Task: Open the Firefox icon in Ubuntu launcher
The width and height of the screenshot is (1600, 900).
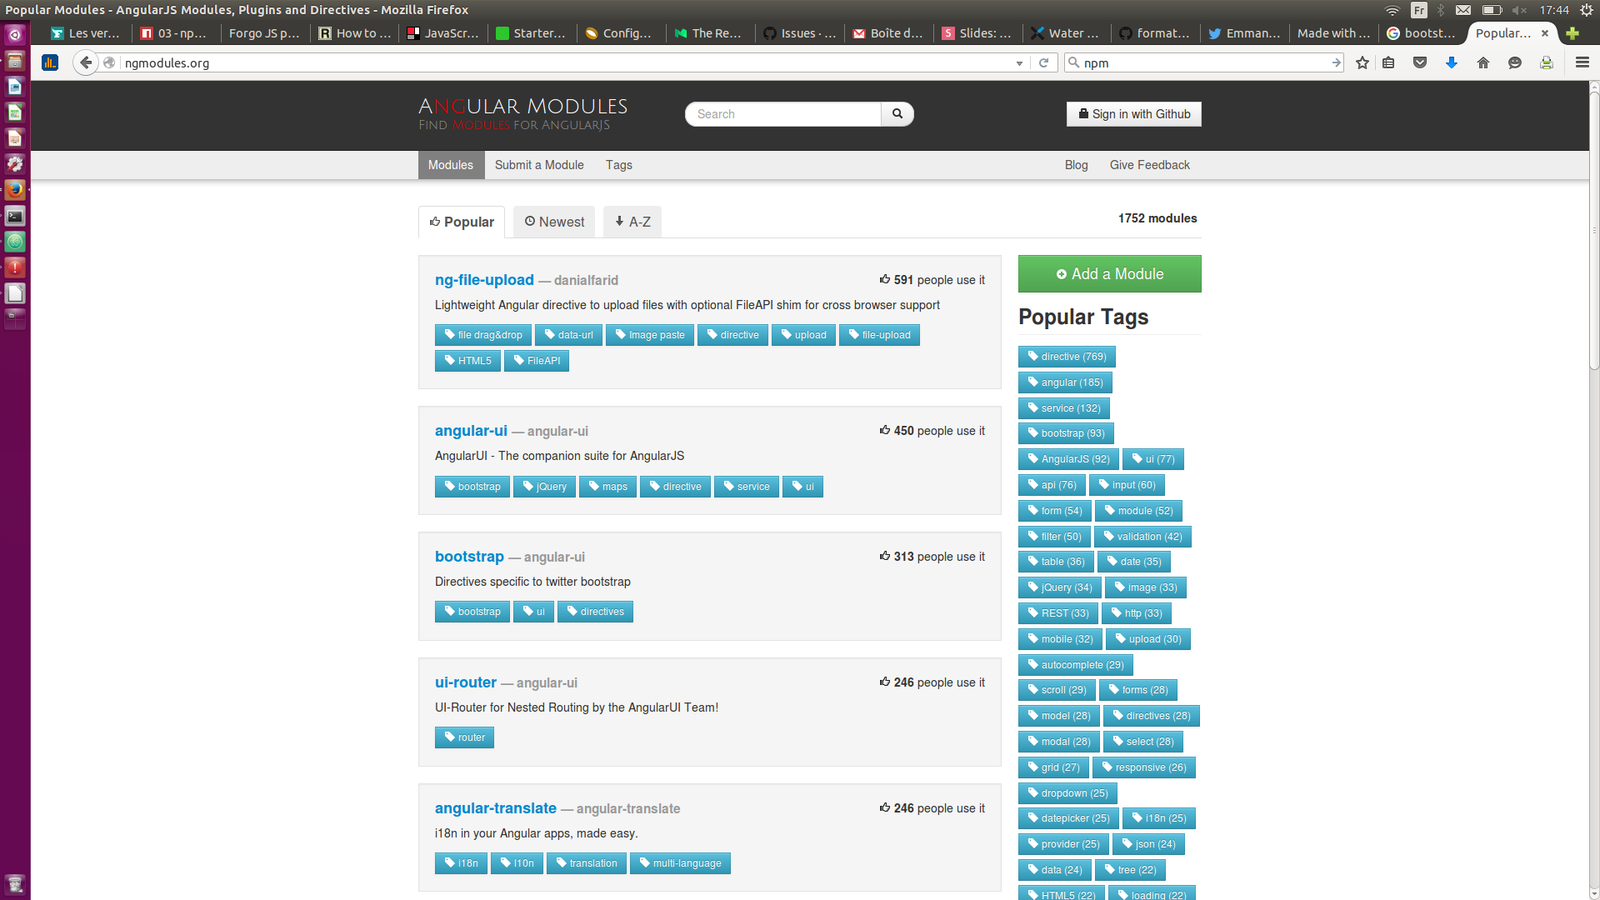Action: (x=15, y=189)
